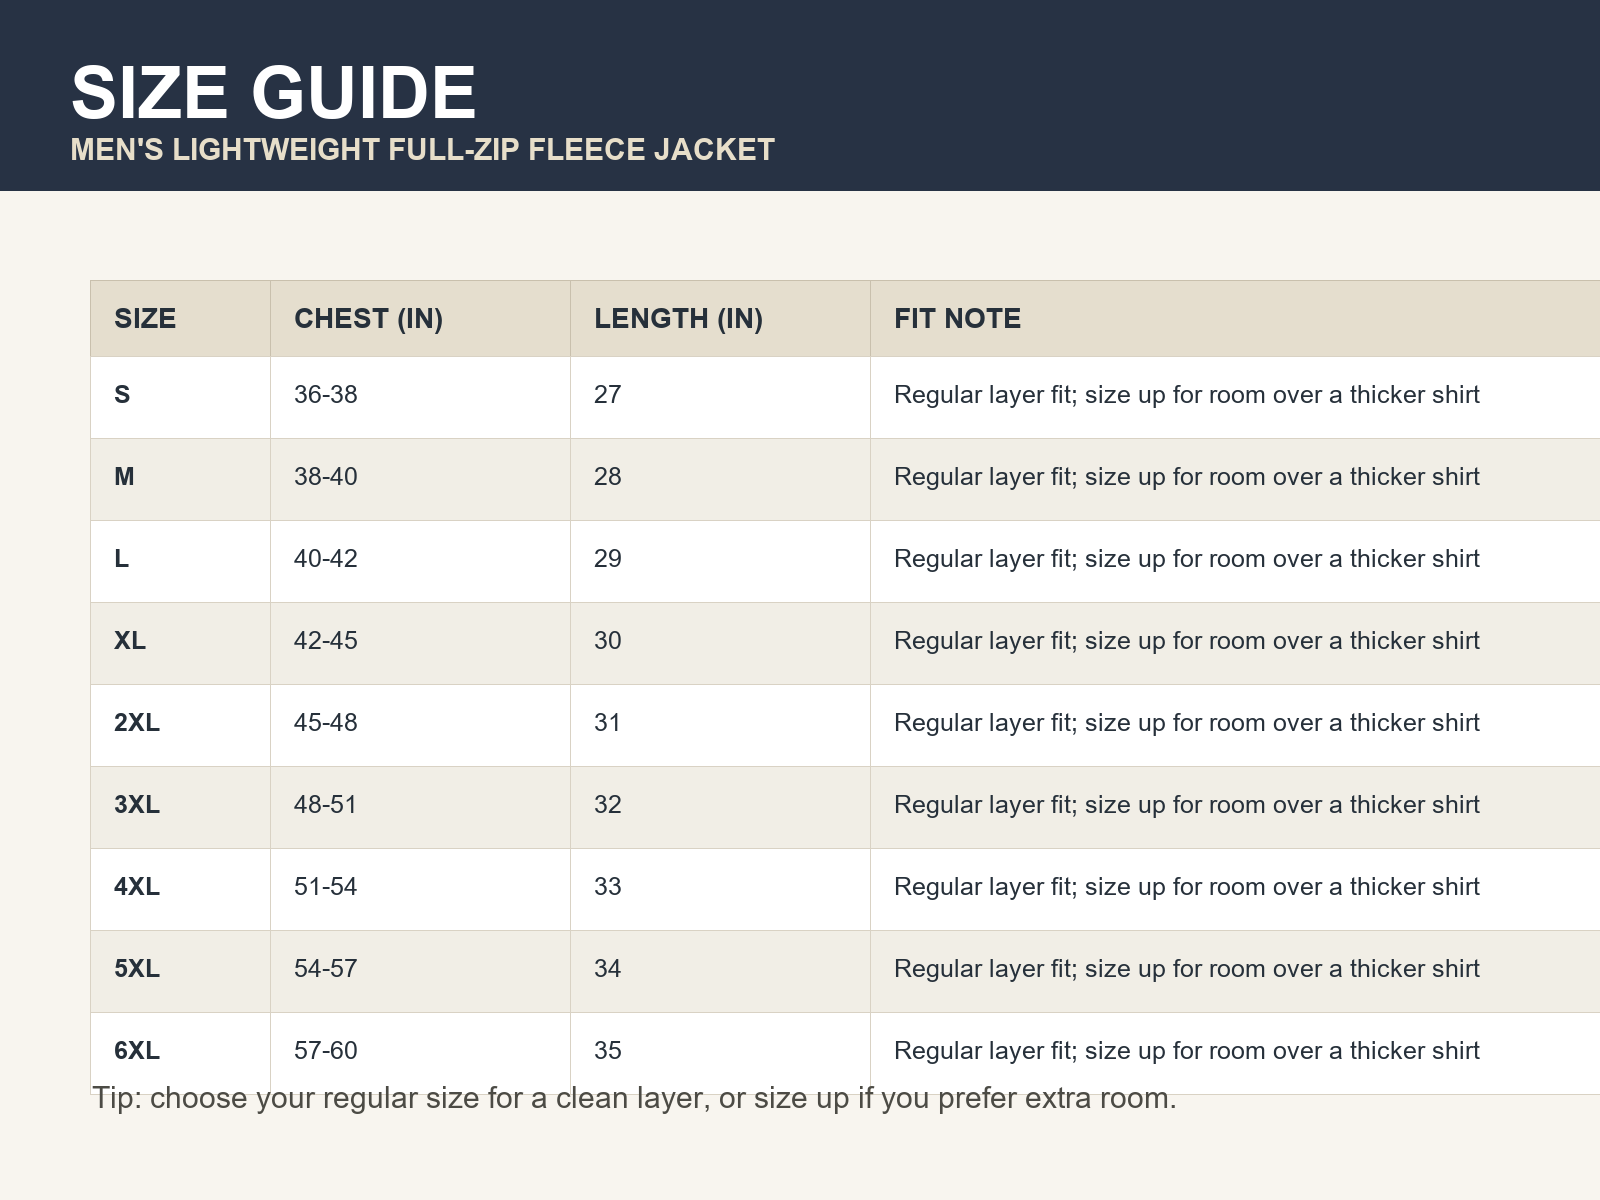The height and width of the screenshot is (1200, 1600).
Task: Select the CHEST (IN) column header
Action: (368, 318)
